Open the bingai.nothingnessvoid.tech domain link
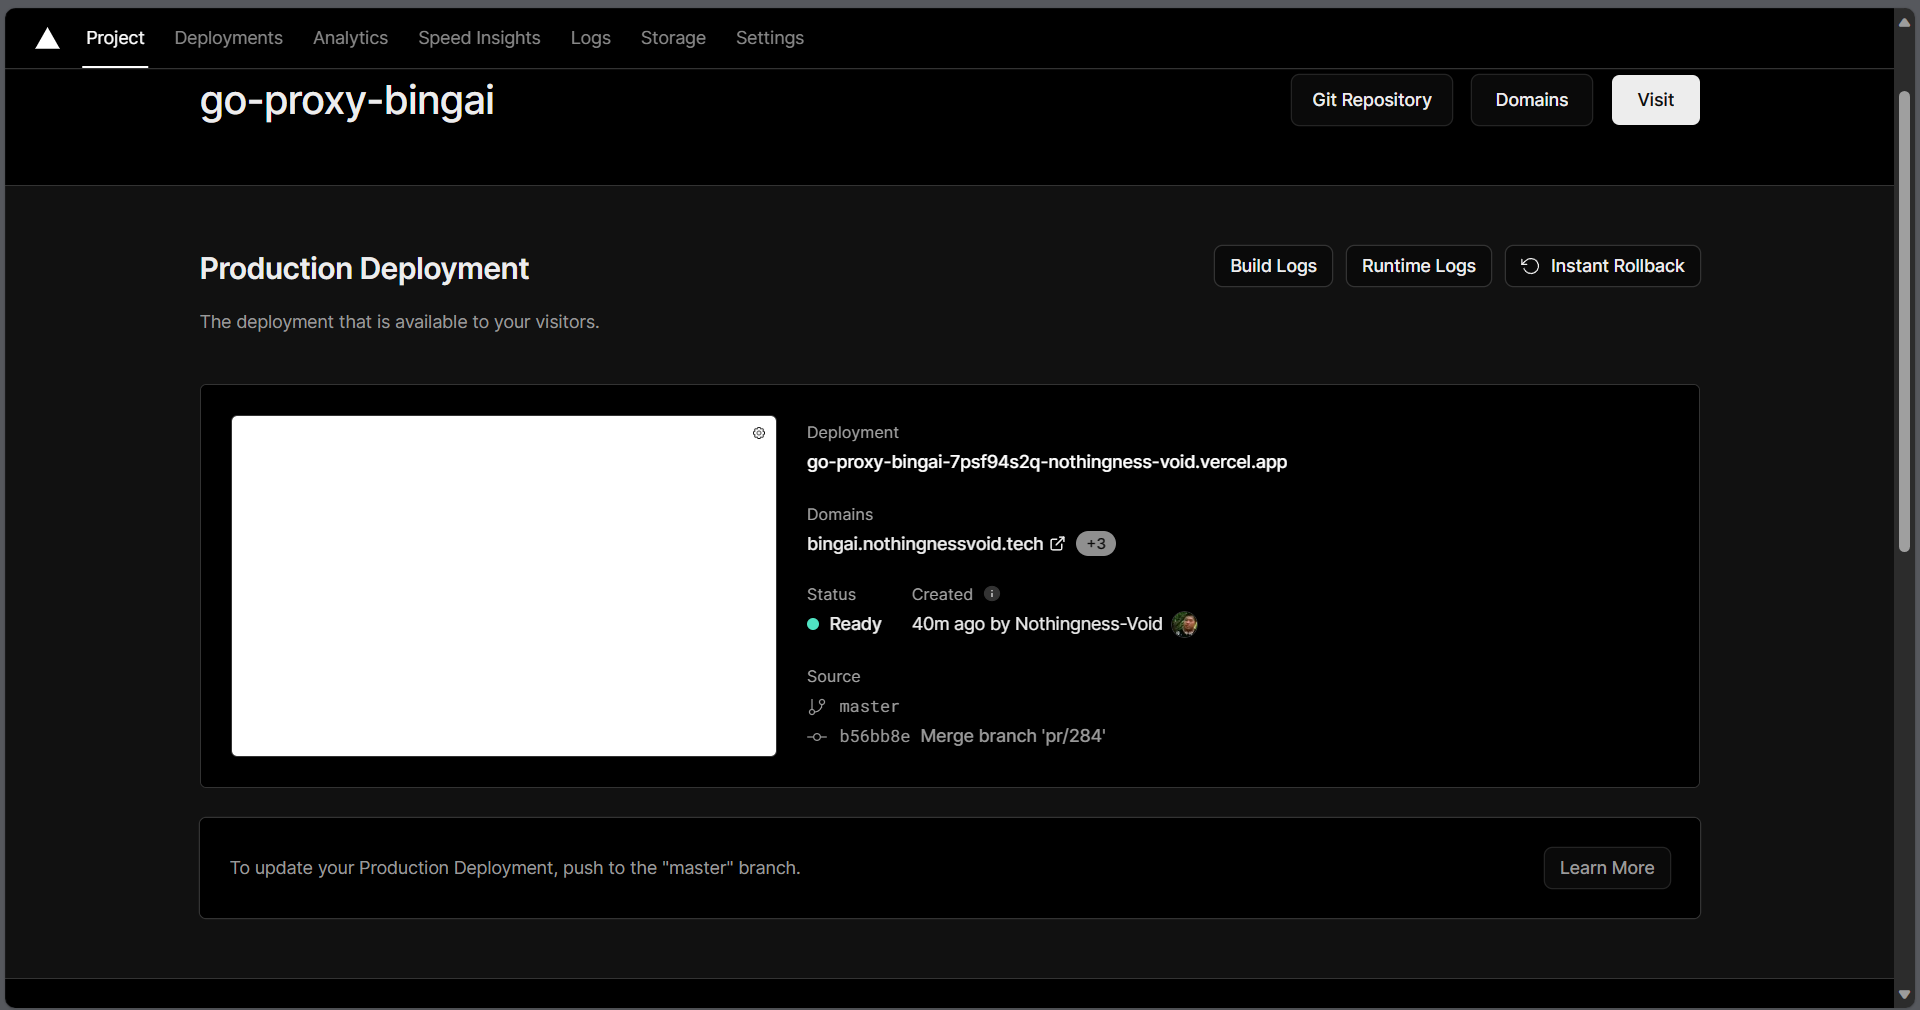This screenshot has height=1010, width=1920. coord(925,543)
